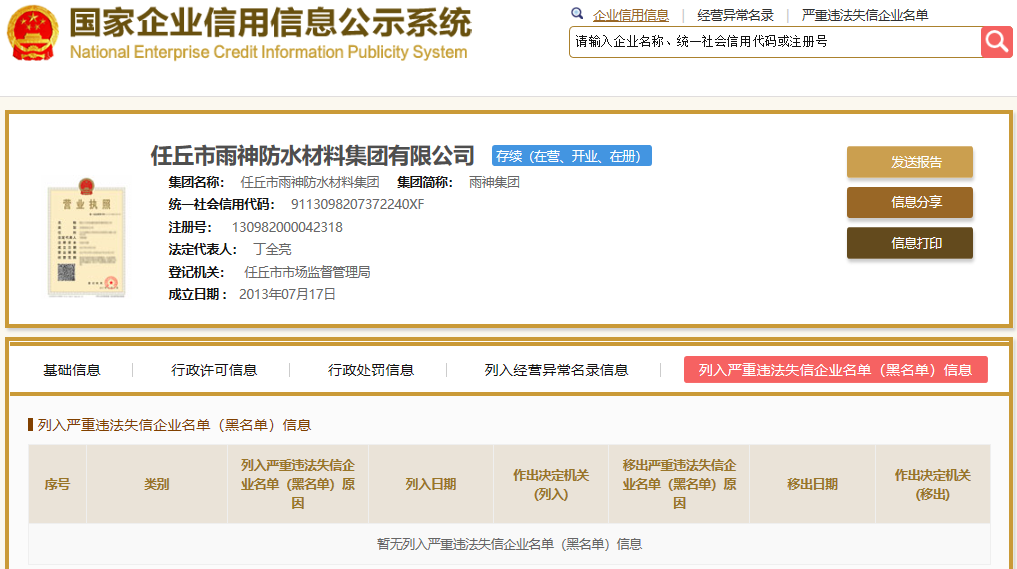1017x569 pixels.
Task: Click the national emblem logo
Action: point(32,32)
